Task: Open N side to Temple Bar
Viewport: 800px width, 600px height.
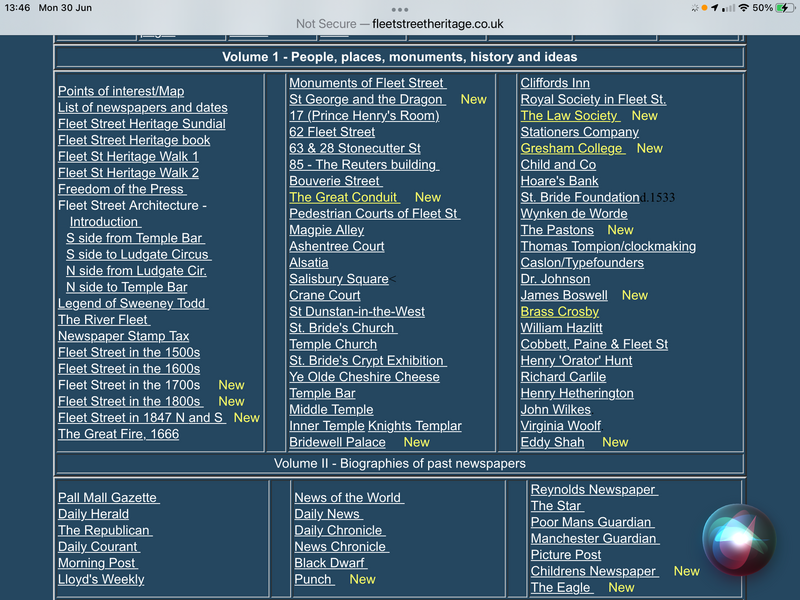Action: tap(127, 287)
